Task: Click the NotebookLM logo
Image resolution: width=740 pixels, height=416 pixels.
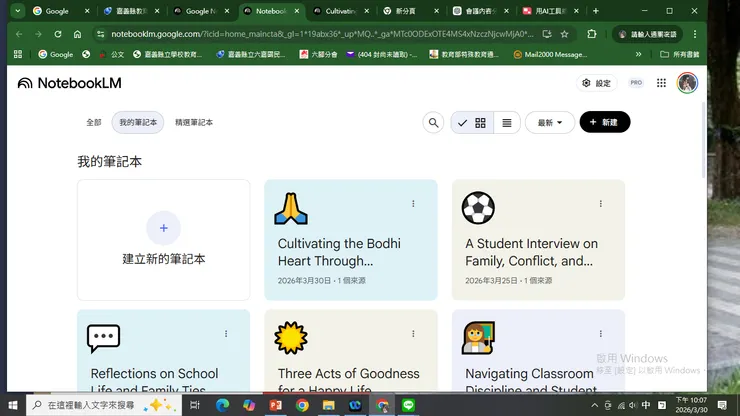Action: pos(69,83)
